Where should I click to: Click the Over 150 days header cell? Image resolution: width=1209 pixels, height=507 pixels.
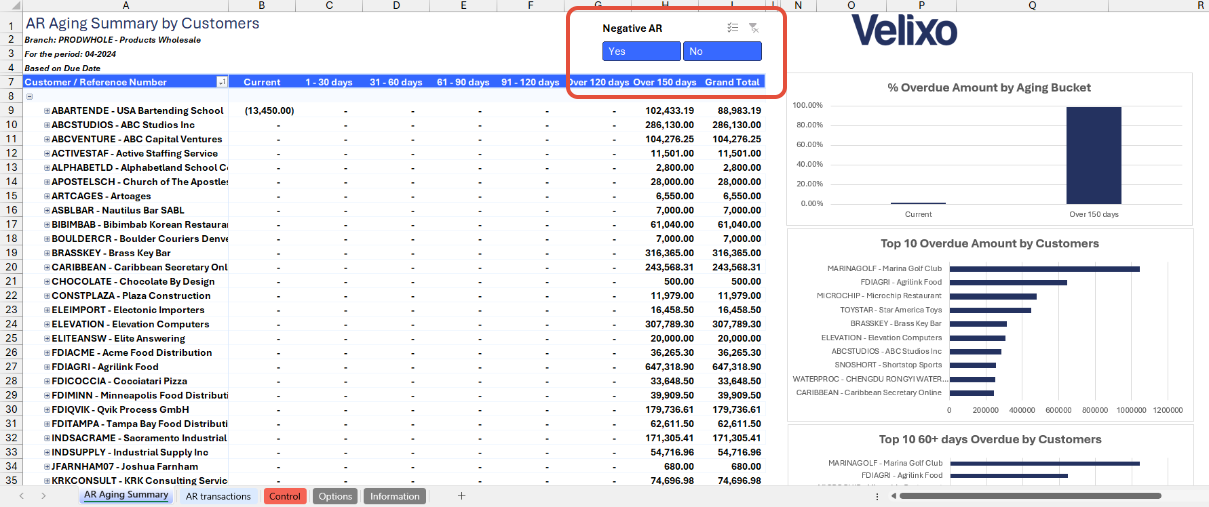pos(666,82)
